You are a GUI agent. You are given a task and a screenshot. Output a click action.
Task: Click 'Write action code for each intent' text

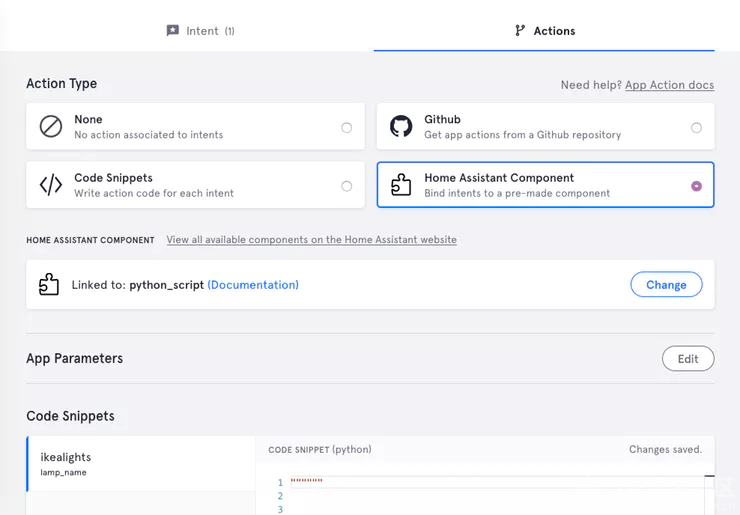[x=154, y=194]
